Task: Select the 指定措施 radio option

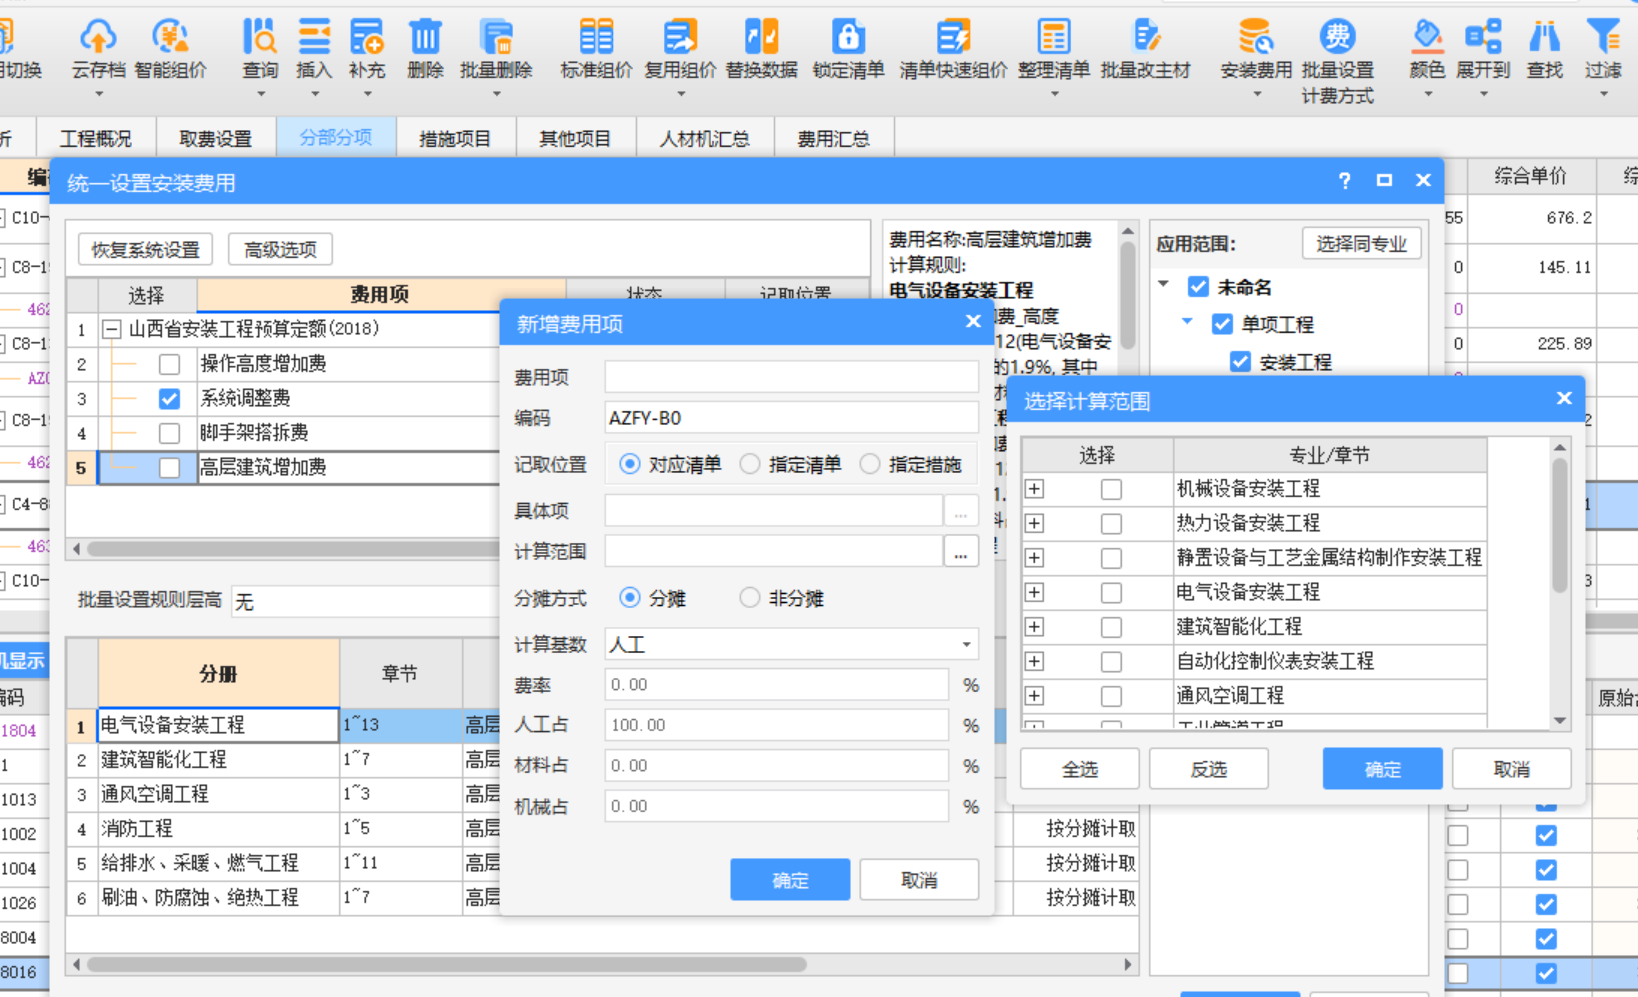Action: pos(870,464)
